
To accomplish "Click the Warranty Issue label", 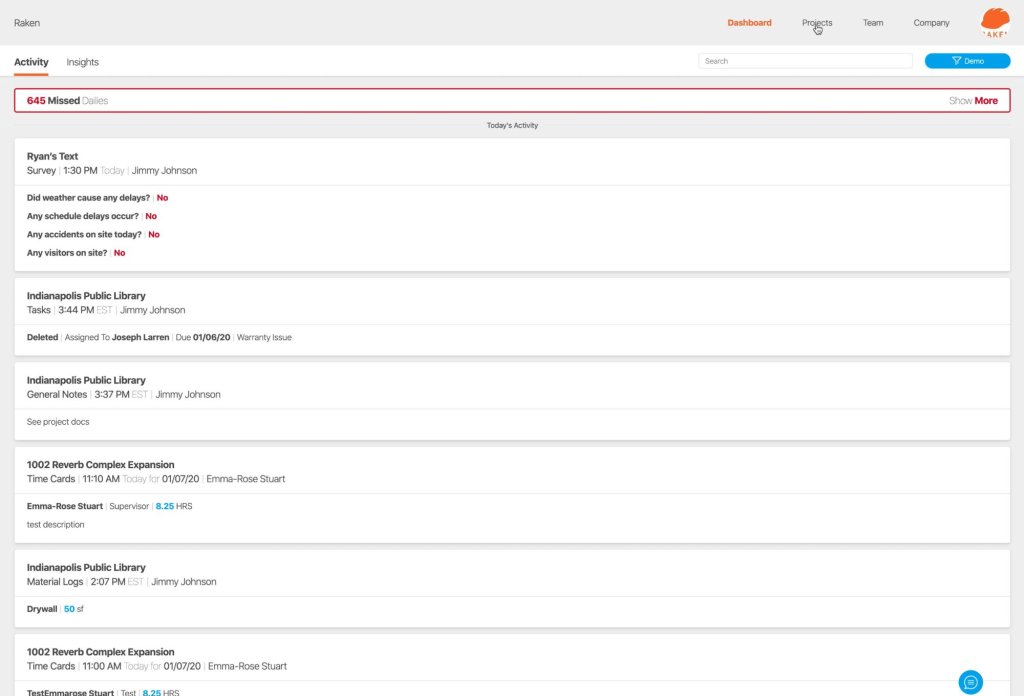I will coord(264,338).
